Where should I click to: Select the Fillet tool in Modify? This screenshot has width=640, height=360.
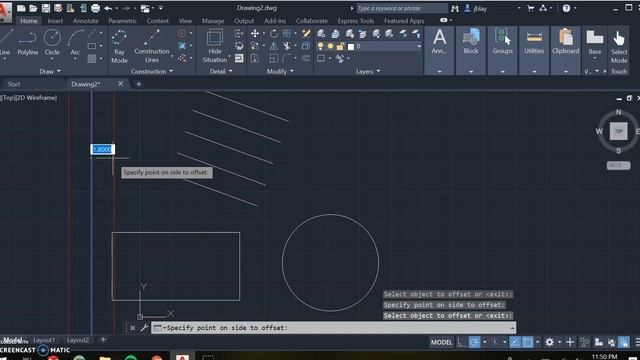(x=287, y=59)
